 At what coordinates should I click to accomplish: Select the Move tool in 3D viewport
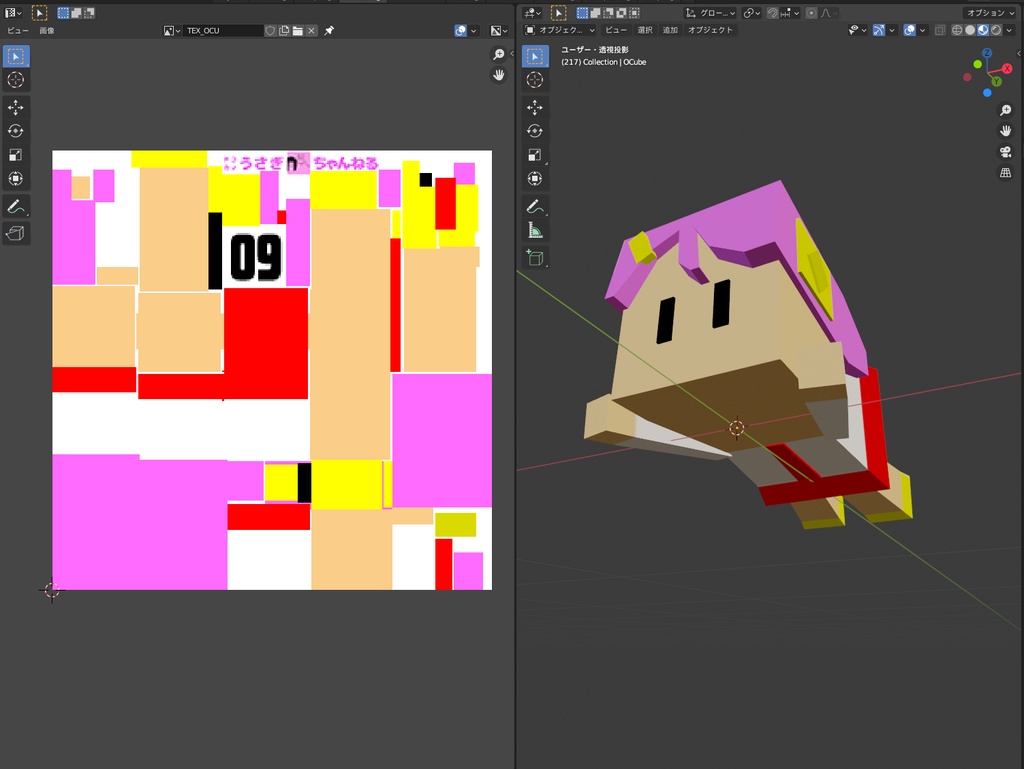pos(535,107)
